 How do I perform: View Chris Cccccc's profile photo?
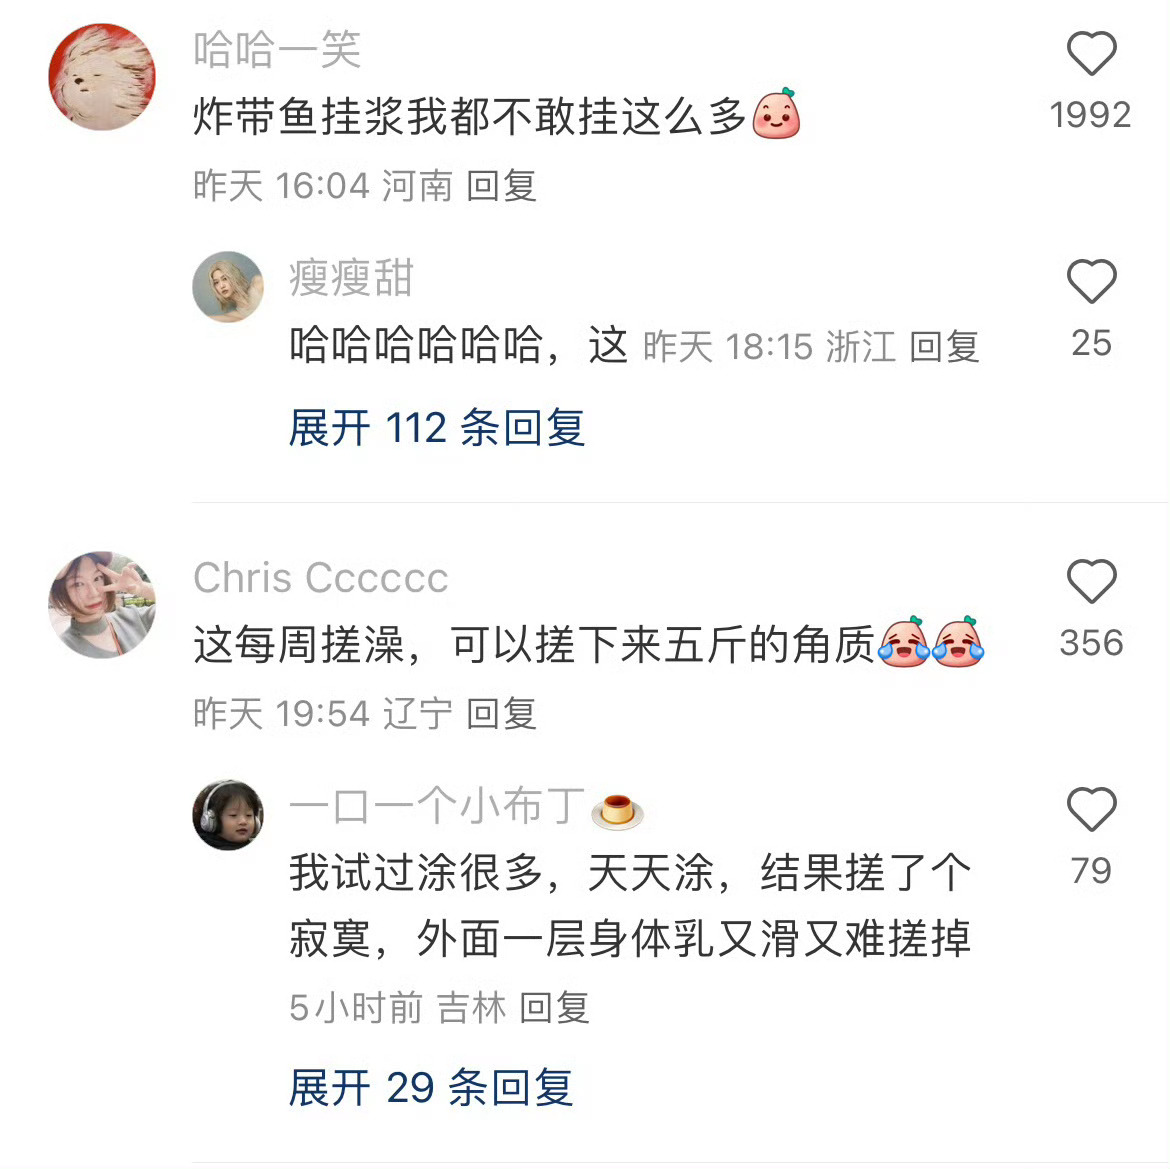tap(102, 605)
